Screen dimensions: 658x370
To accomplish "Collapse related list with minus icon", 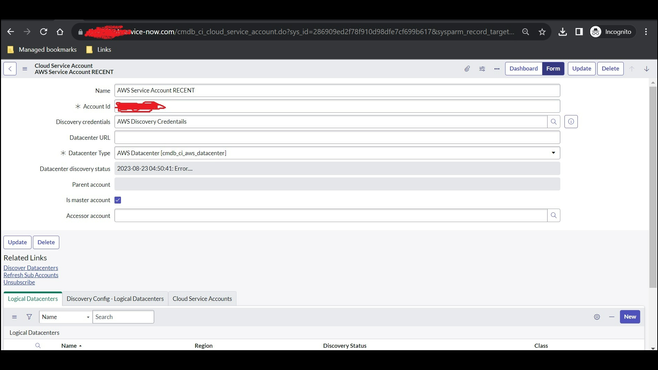I will pyautogui.click(x=611, y=317).
